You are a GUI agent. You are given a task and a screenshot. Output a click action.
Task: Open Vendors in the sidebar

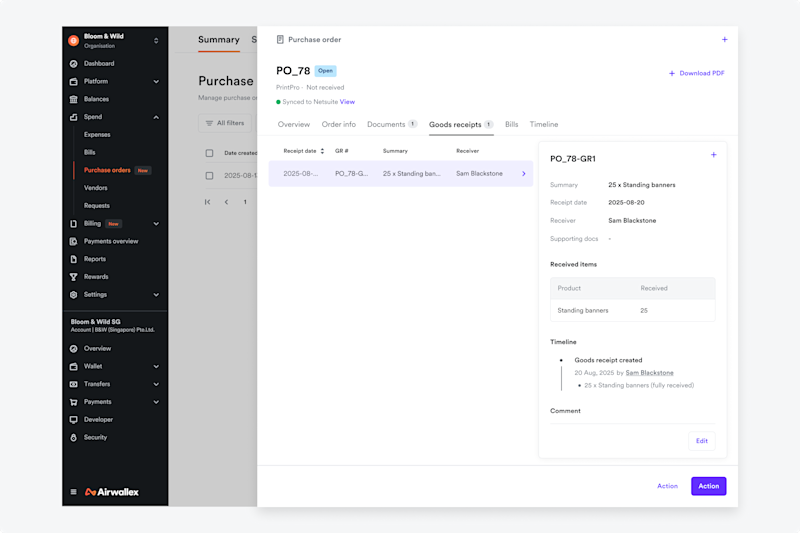click(95, 188)
